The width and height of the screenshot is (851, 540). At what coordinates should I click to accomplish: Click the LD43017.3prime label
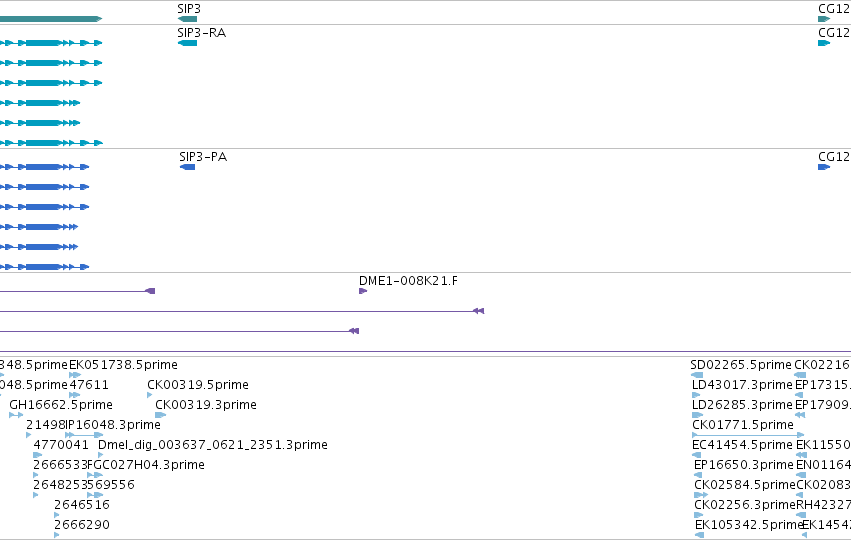[x=742, y=385]
